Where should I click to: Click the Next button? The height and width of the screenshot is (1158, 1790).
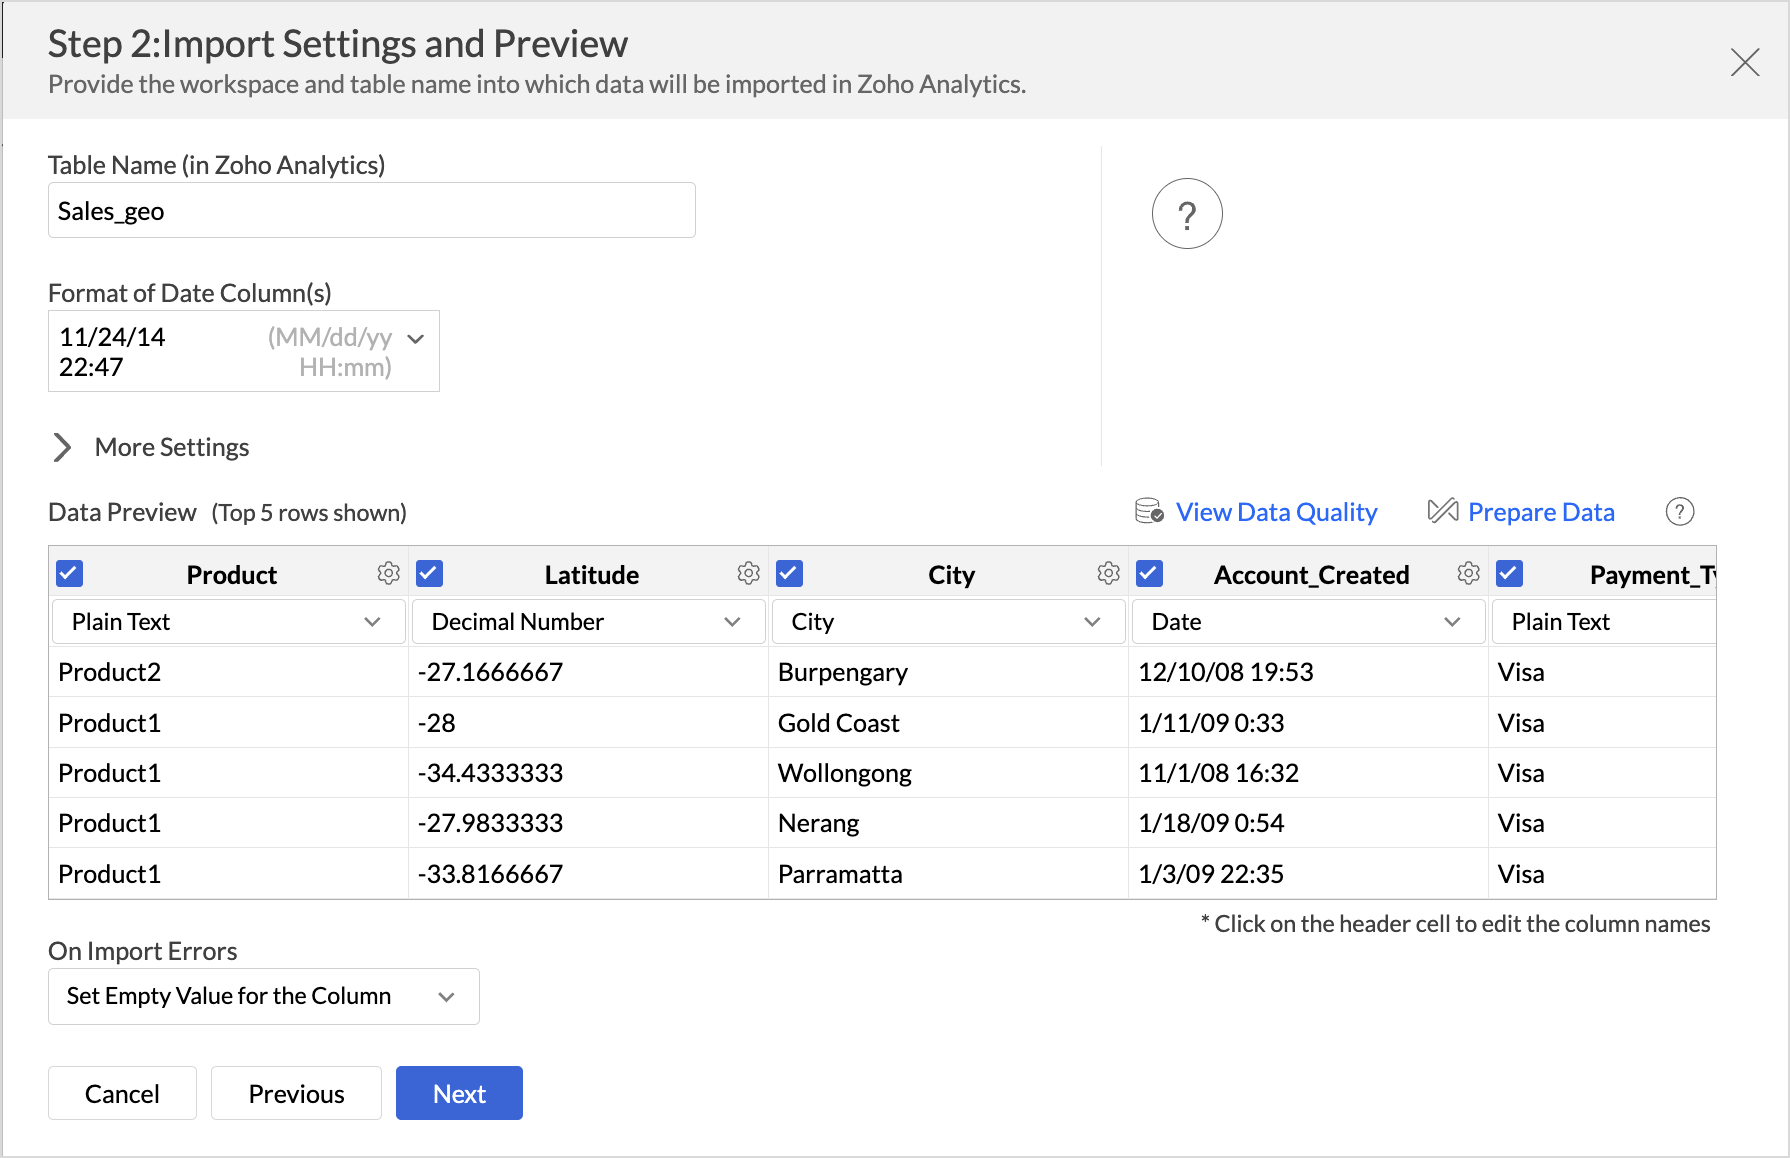coord(459,1093)
